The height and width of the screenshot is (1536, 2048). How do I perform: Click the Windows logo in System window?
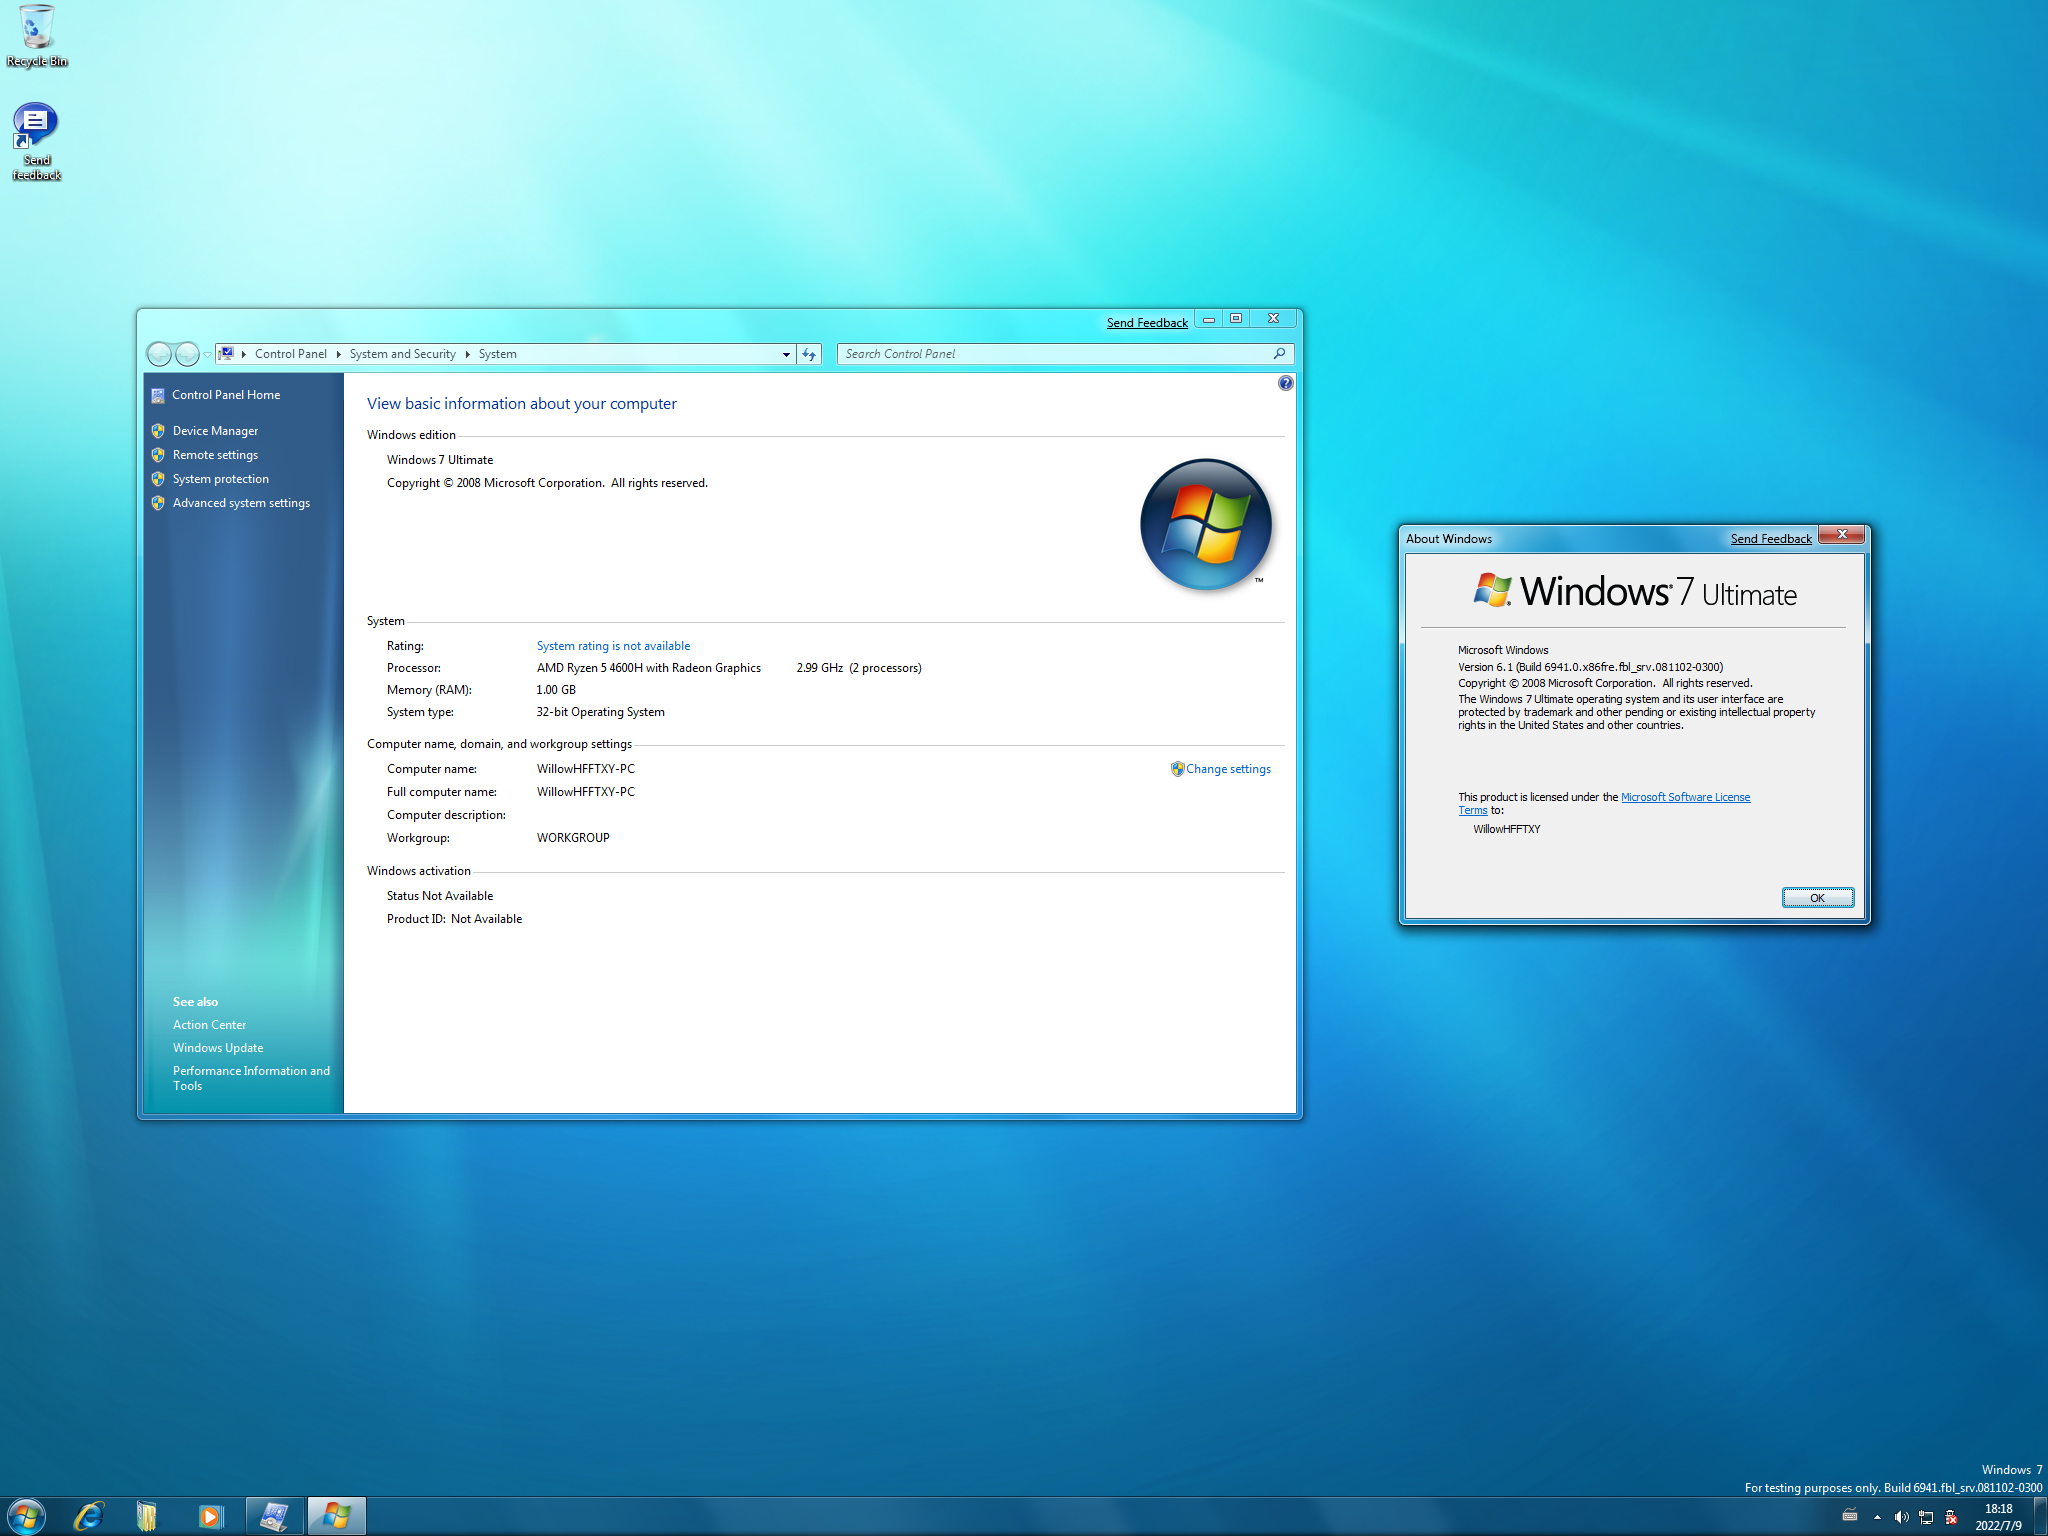(1206, 524)
